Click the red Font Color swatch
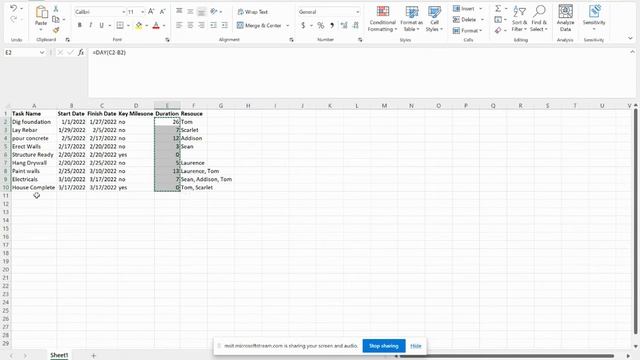 click(x=156, y=26)
